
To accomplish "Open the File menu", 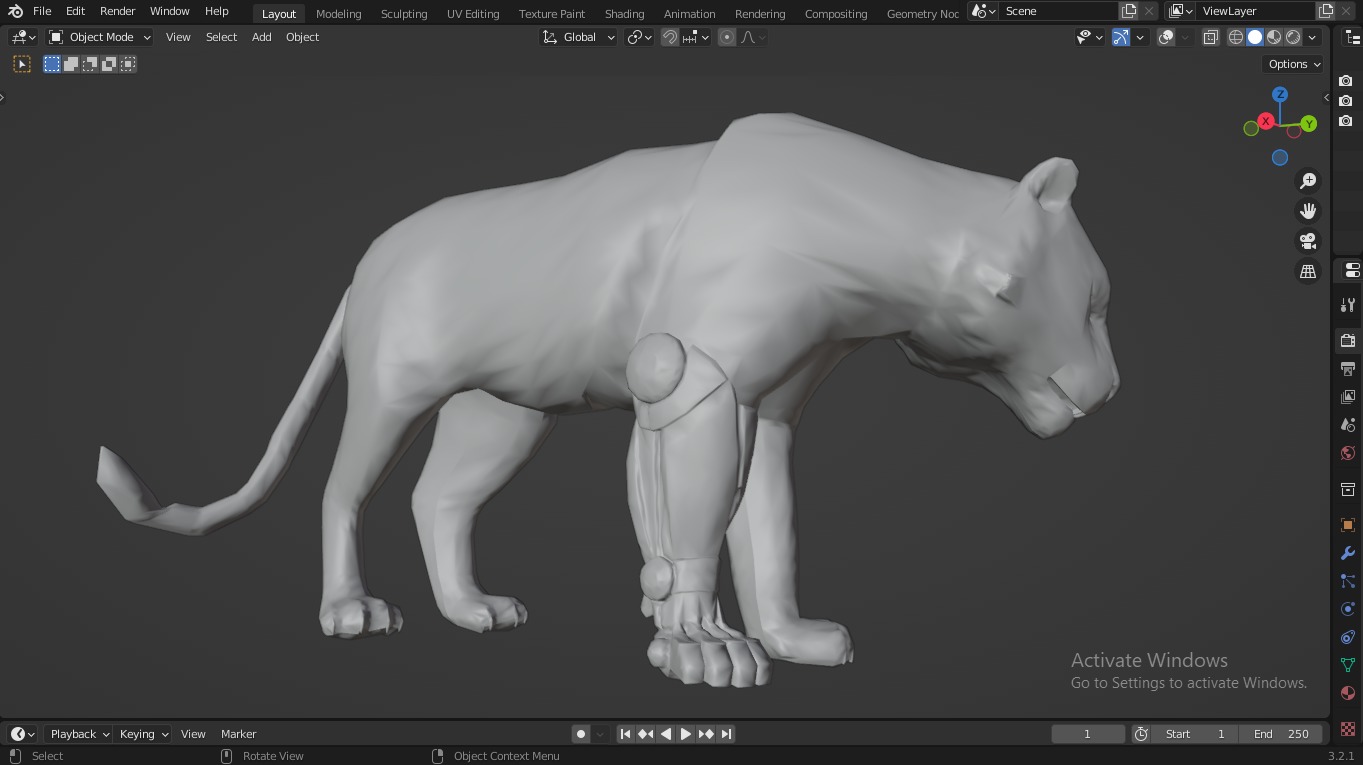I will 42,11.
